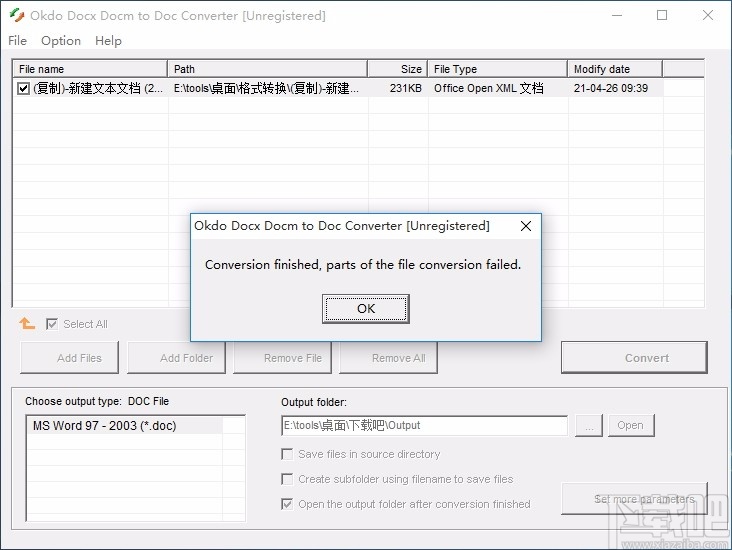The height and width of the screenshot is (550, 732).
Task: Select MS Word 97 - 2003 output type
Action: (x=124, y=426)
